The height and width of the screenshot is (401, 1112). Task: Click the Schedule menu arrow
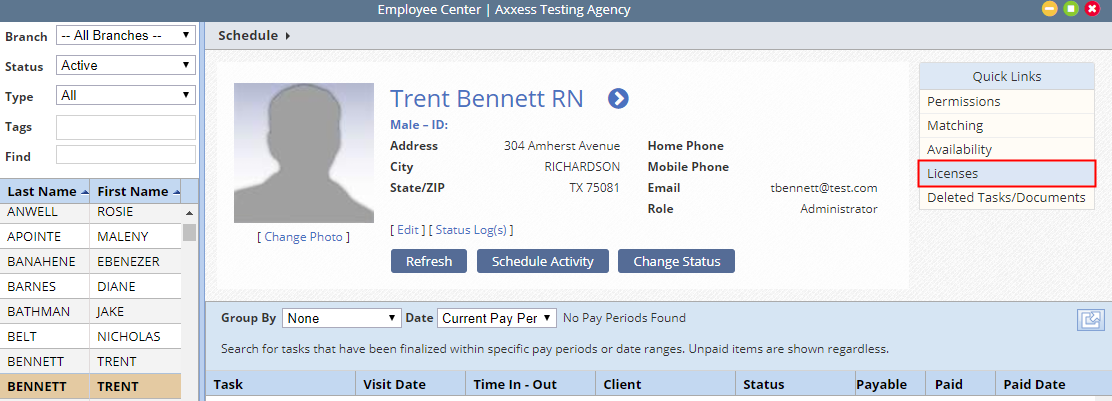click(287, 35)
